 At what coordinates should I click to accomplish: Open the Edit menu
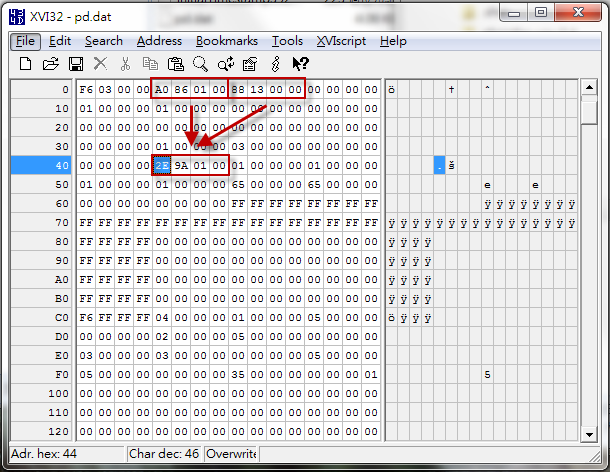(x=60, y=41)
